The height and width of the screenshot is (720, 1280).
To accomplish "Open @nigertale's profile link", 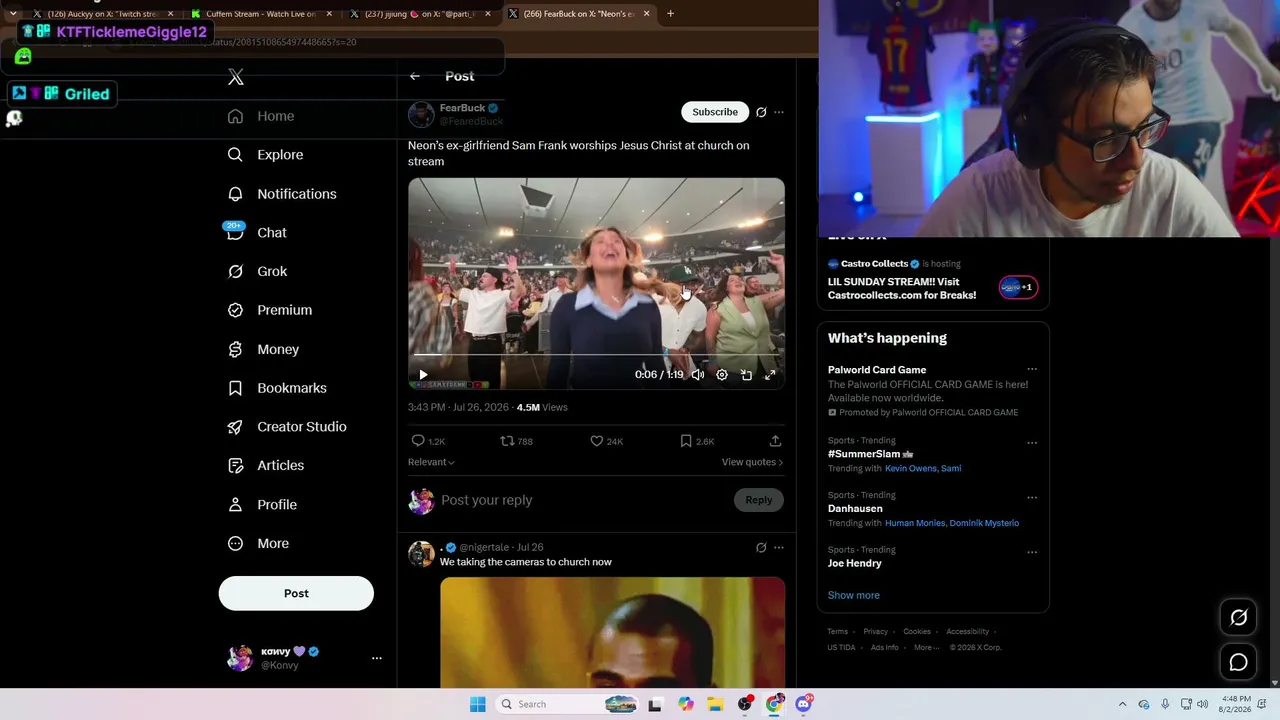I will [484, 548].
